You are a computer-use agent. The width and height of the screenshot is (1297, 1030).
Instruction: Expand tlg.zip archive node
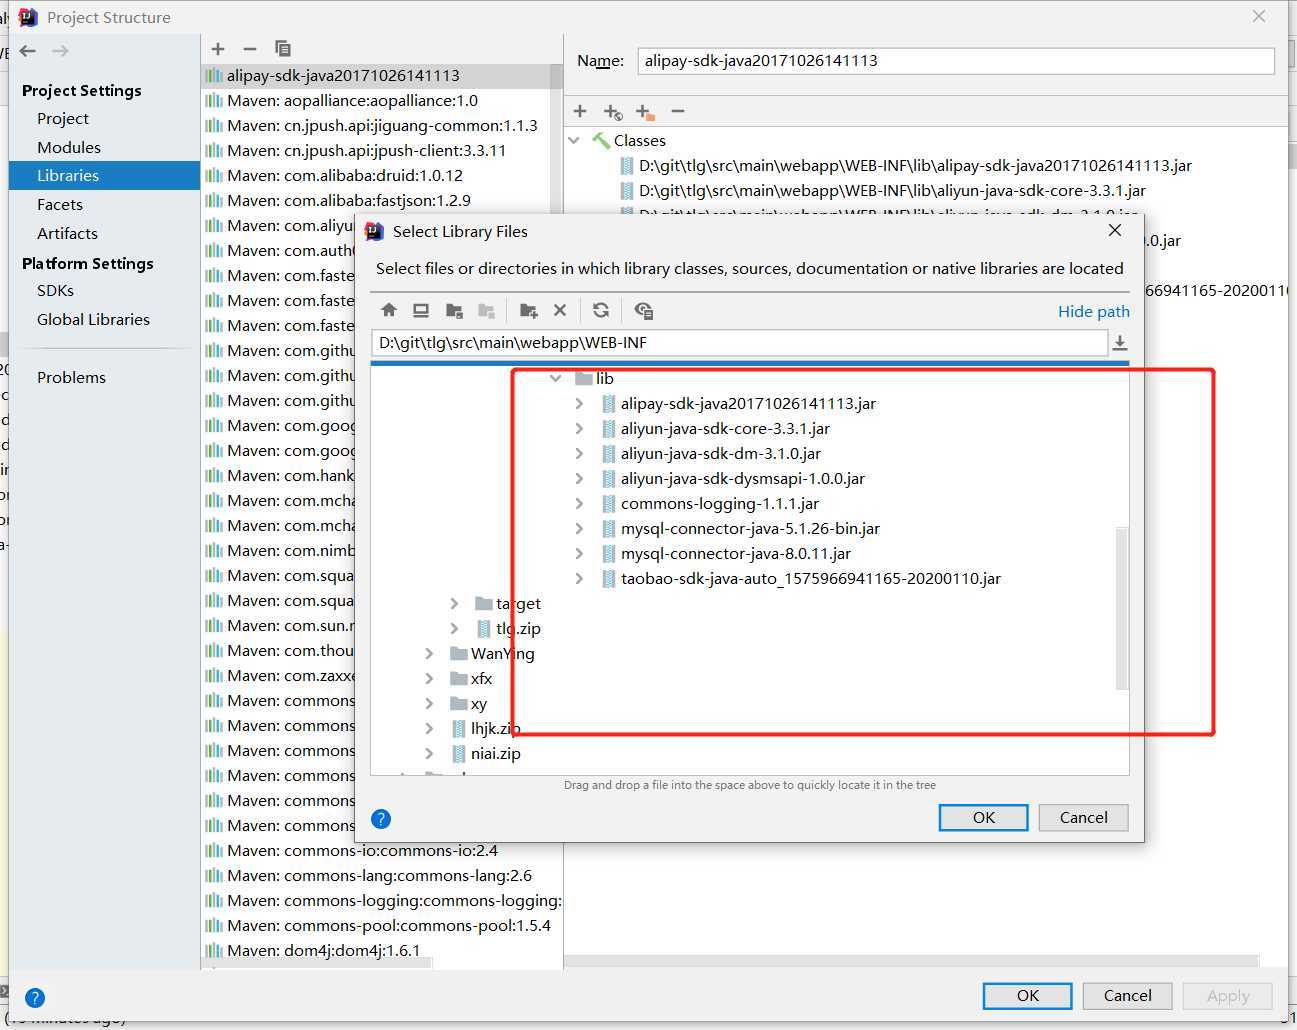tap(454, 628)
